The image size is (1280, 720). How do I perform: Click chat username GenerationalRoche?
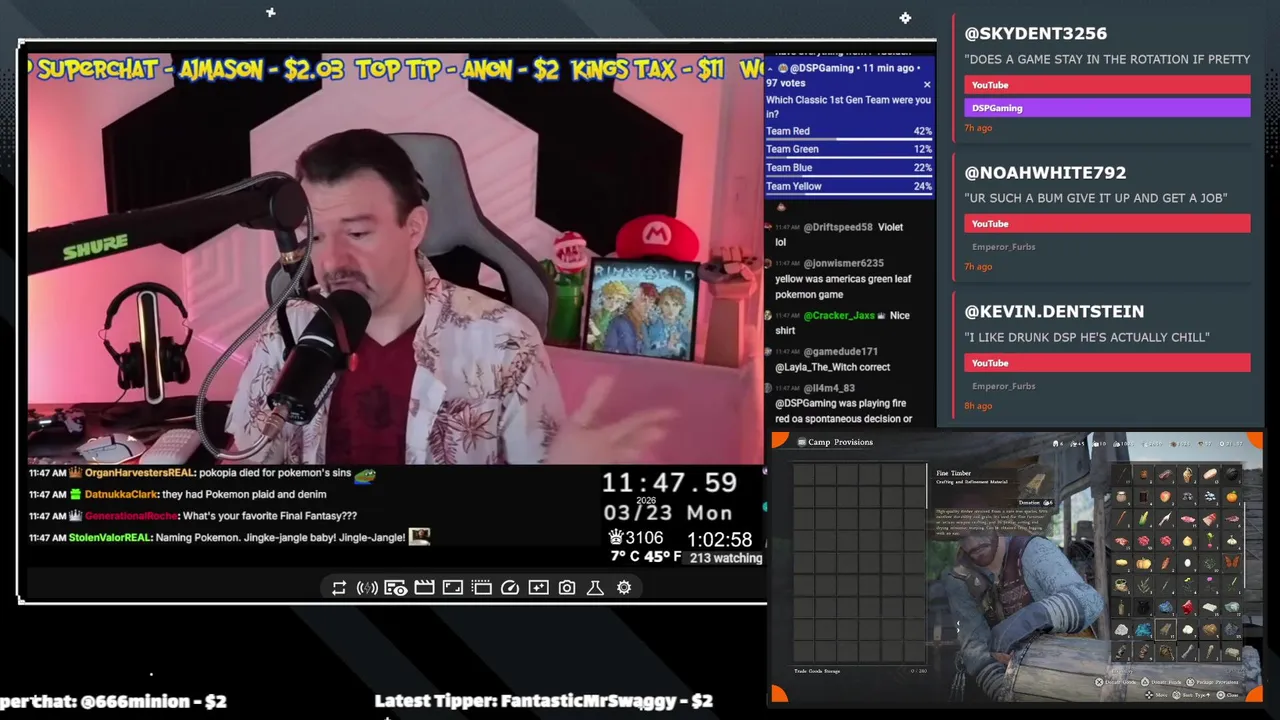[131, 516]
